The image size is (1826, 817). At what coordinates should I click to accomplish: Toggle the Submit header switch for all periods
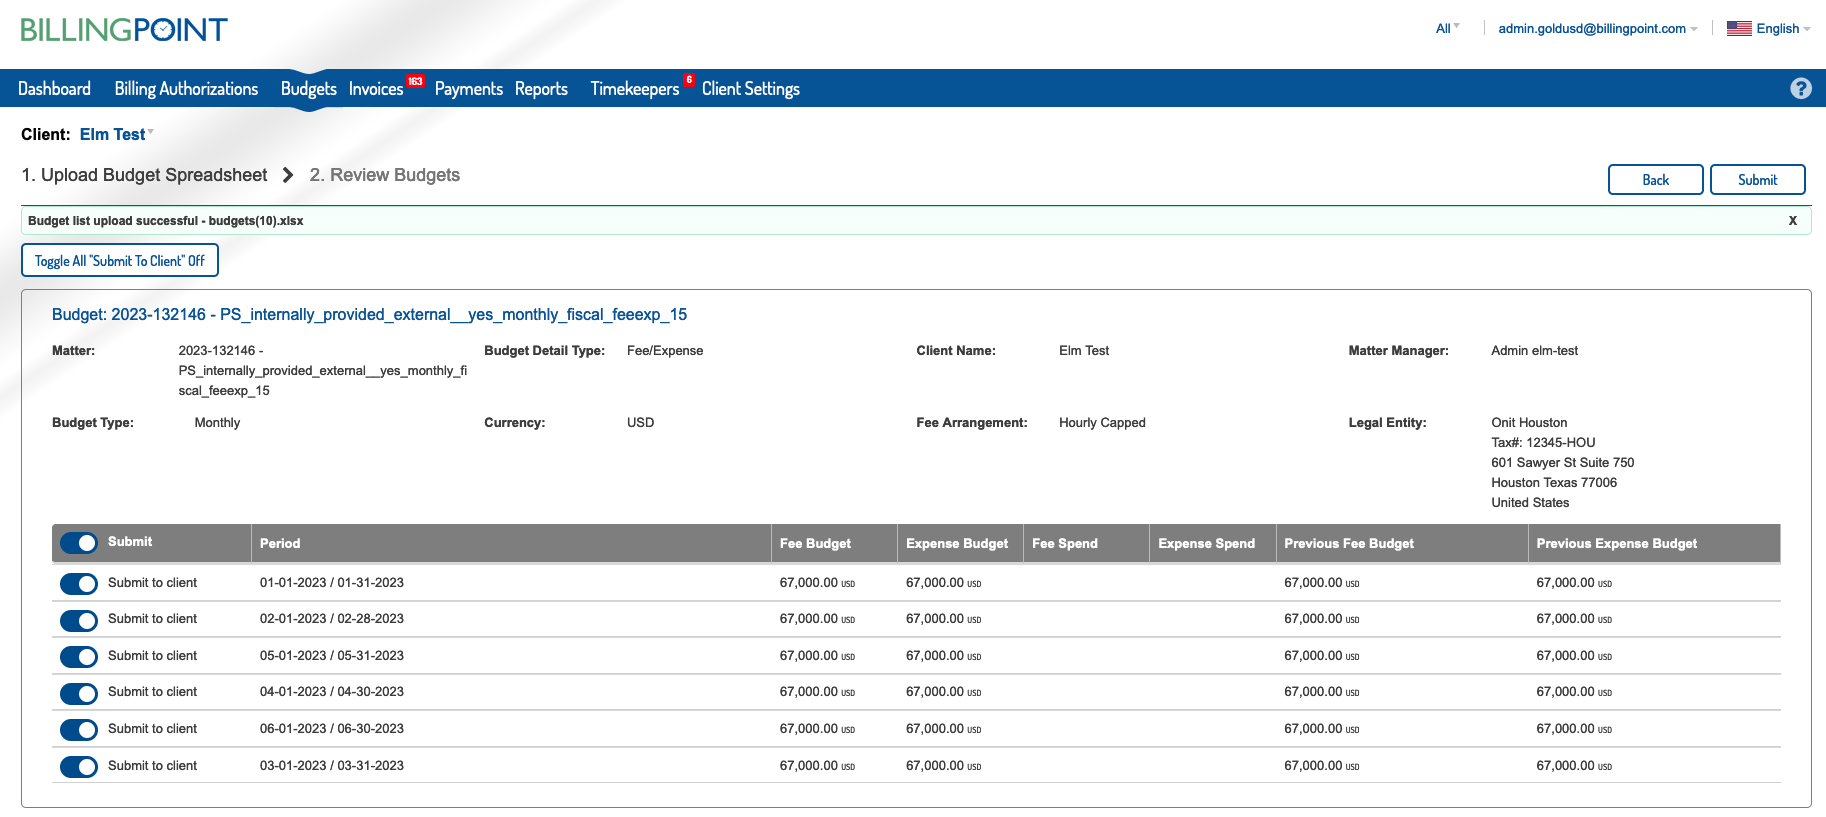pyautogui.click(x=79, y=542)
